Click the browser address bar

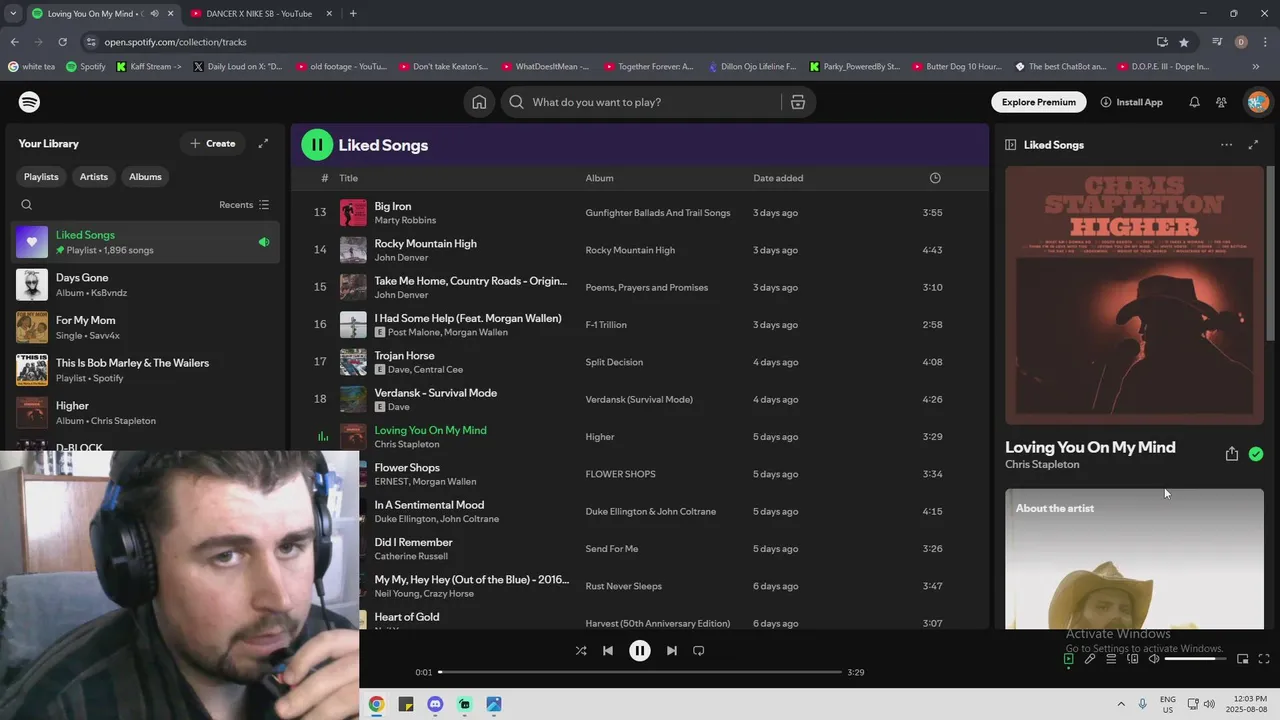(620, 42)
